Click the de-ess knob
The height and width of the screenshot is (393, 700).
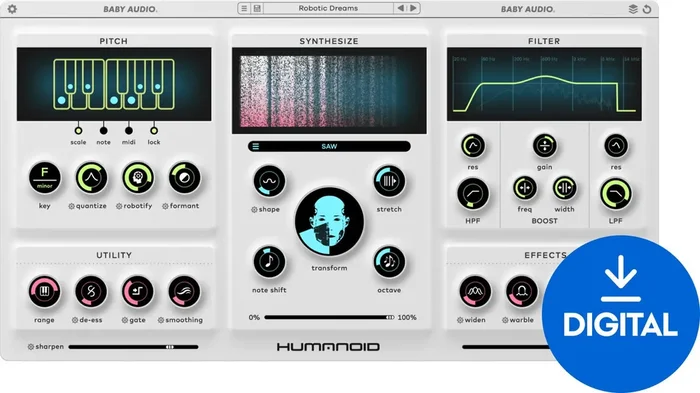click(91, 292)
